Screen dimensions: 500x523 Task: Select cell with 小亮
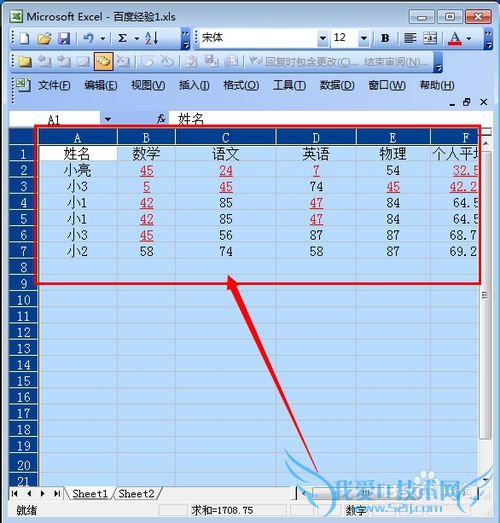78,170
